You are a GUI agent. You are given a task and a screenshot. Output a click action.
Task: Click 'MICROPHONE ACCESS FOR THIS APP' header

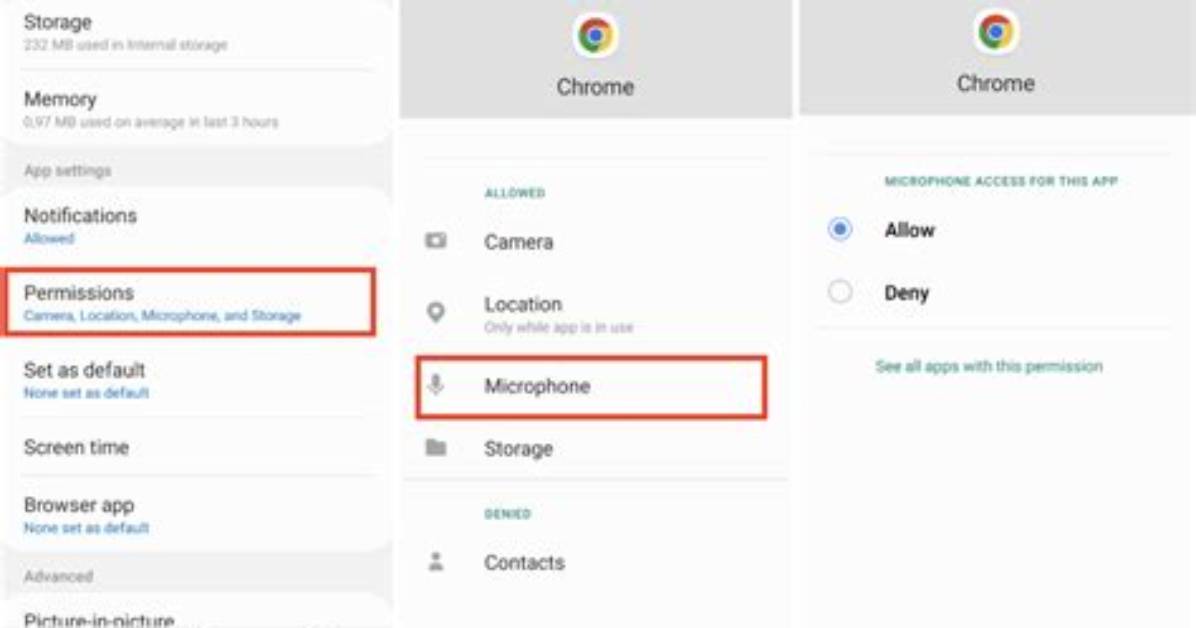1001,181
